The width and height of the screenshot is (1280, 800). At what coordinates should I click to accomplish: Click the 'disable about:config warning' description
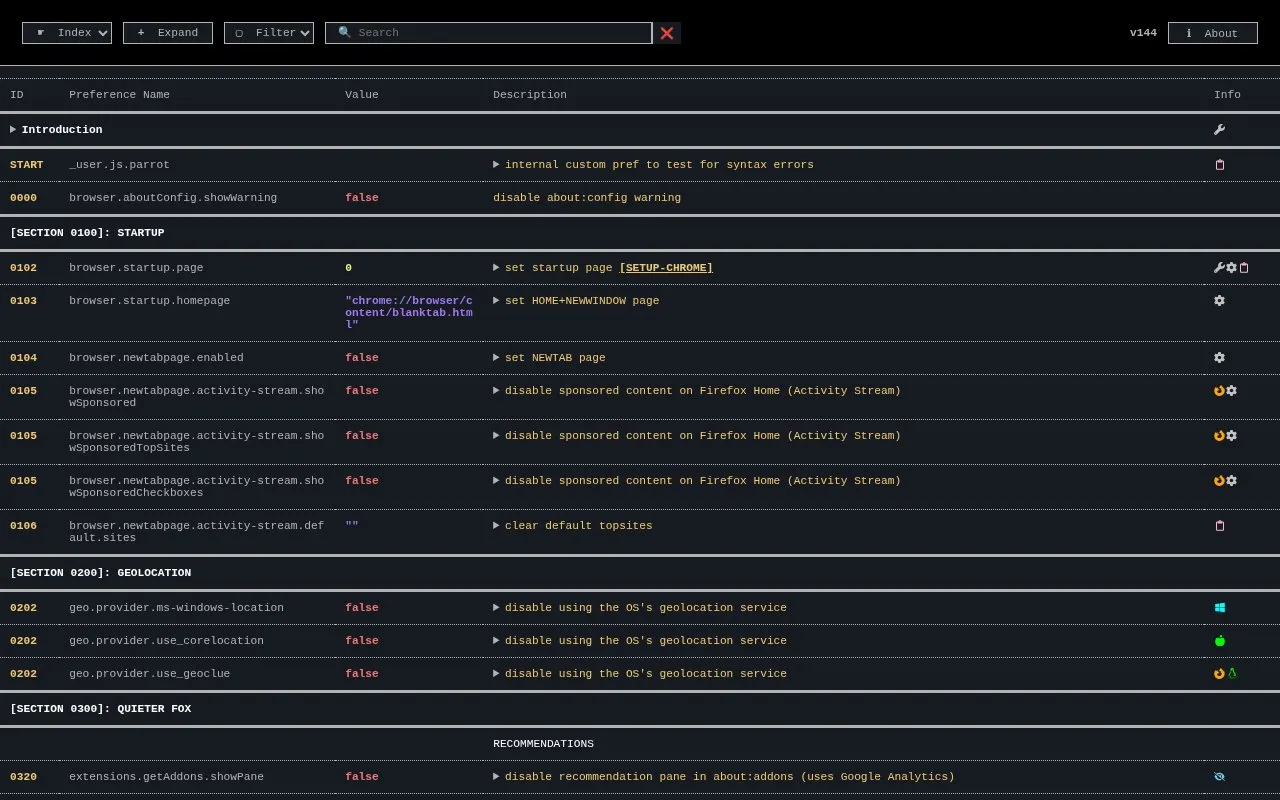tap(587, 198)
